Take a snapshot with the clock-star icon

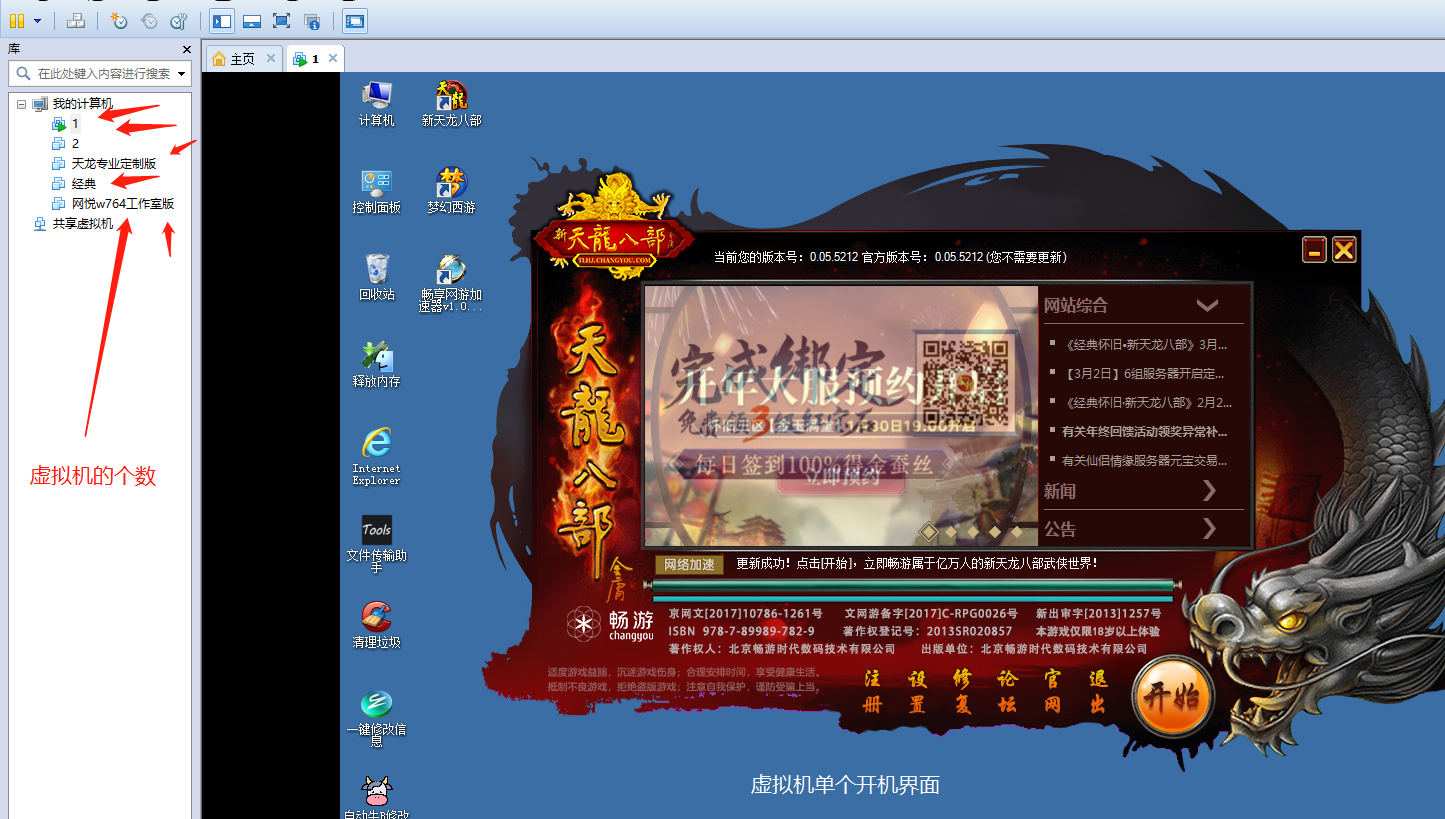[x=119, y=20]
